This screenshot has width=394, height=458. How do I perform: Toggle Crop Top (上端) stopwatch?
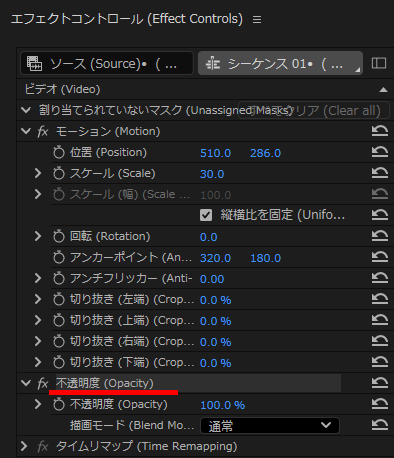tap(59, 320)
